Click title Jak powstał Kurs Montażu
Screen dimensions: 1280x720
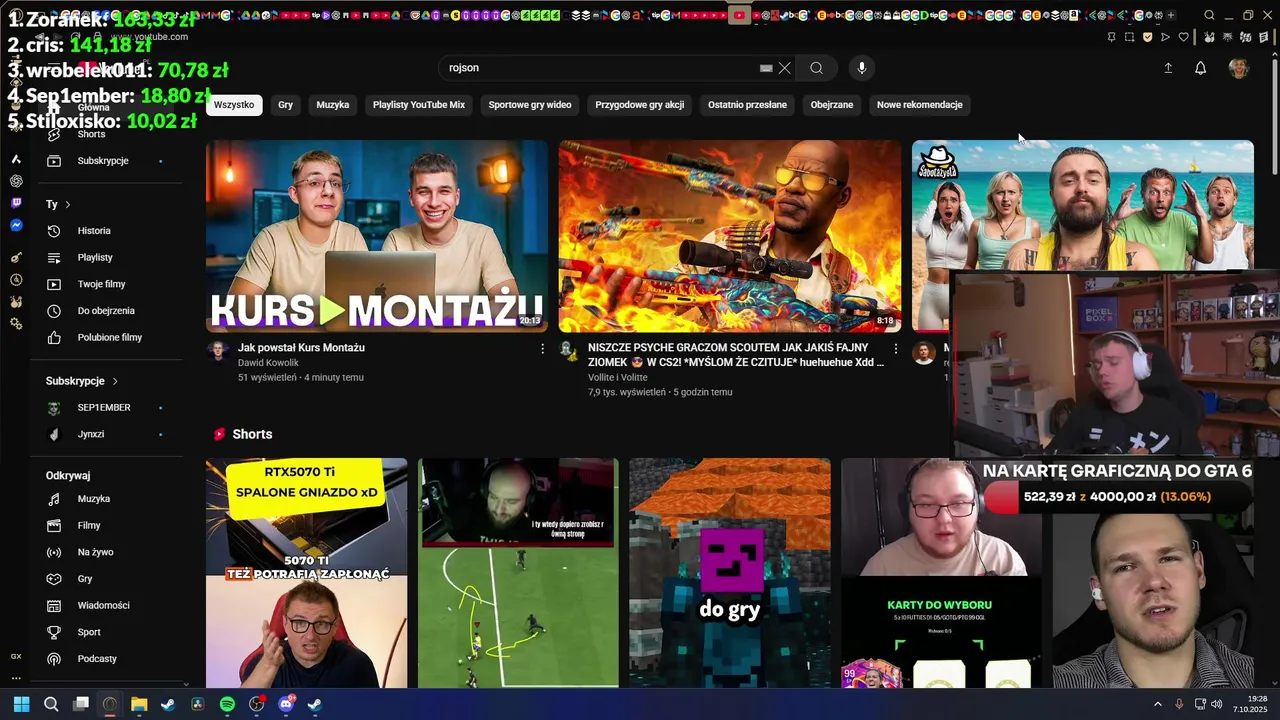[x=301, y=348]
